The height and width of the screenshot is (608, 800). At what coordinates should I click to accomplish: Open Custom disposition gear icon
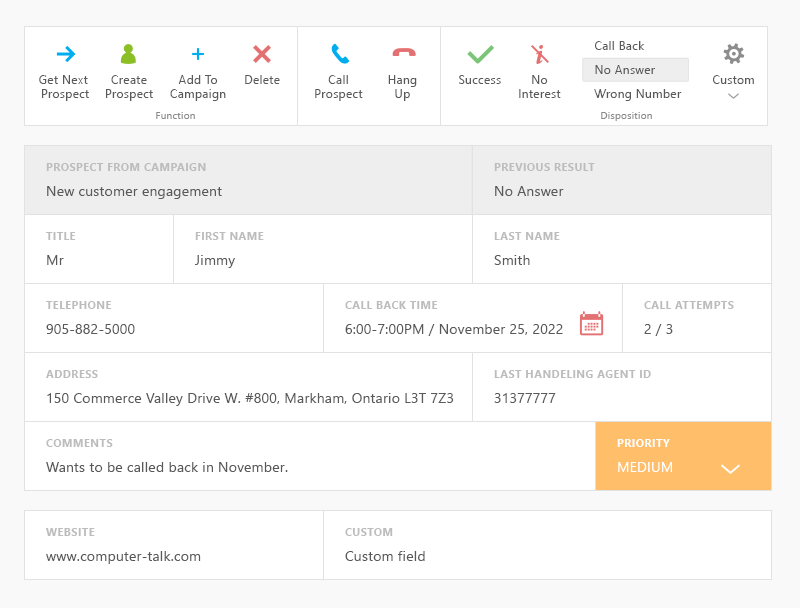point(734,54)
